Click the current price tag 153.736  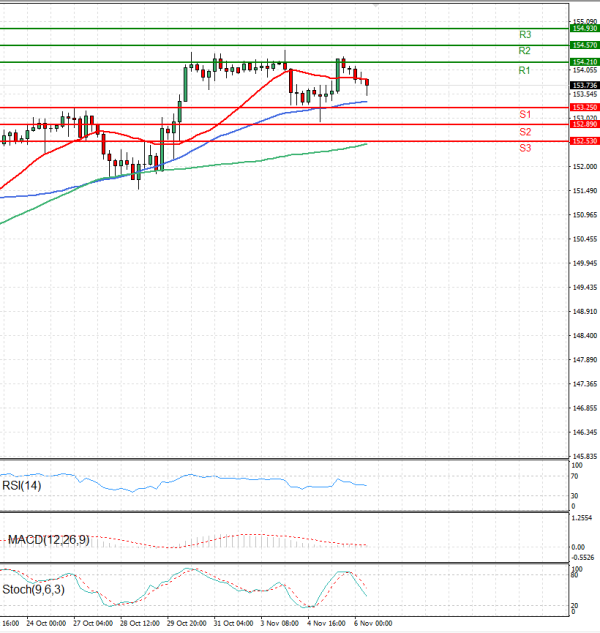coord(584,85)
